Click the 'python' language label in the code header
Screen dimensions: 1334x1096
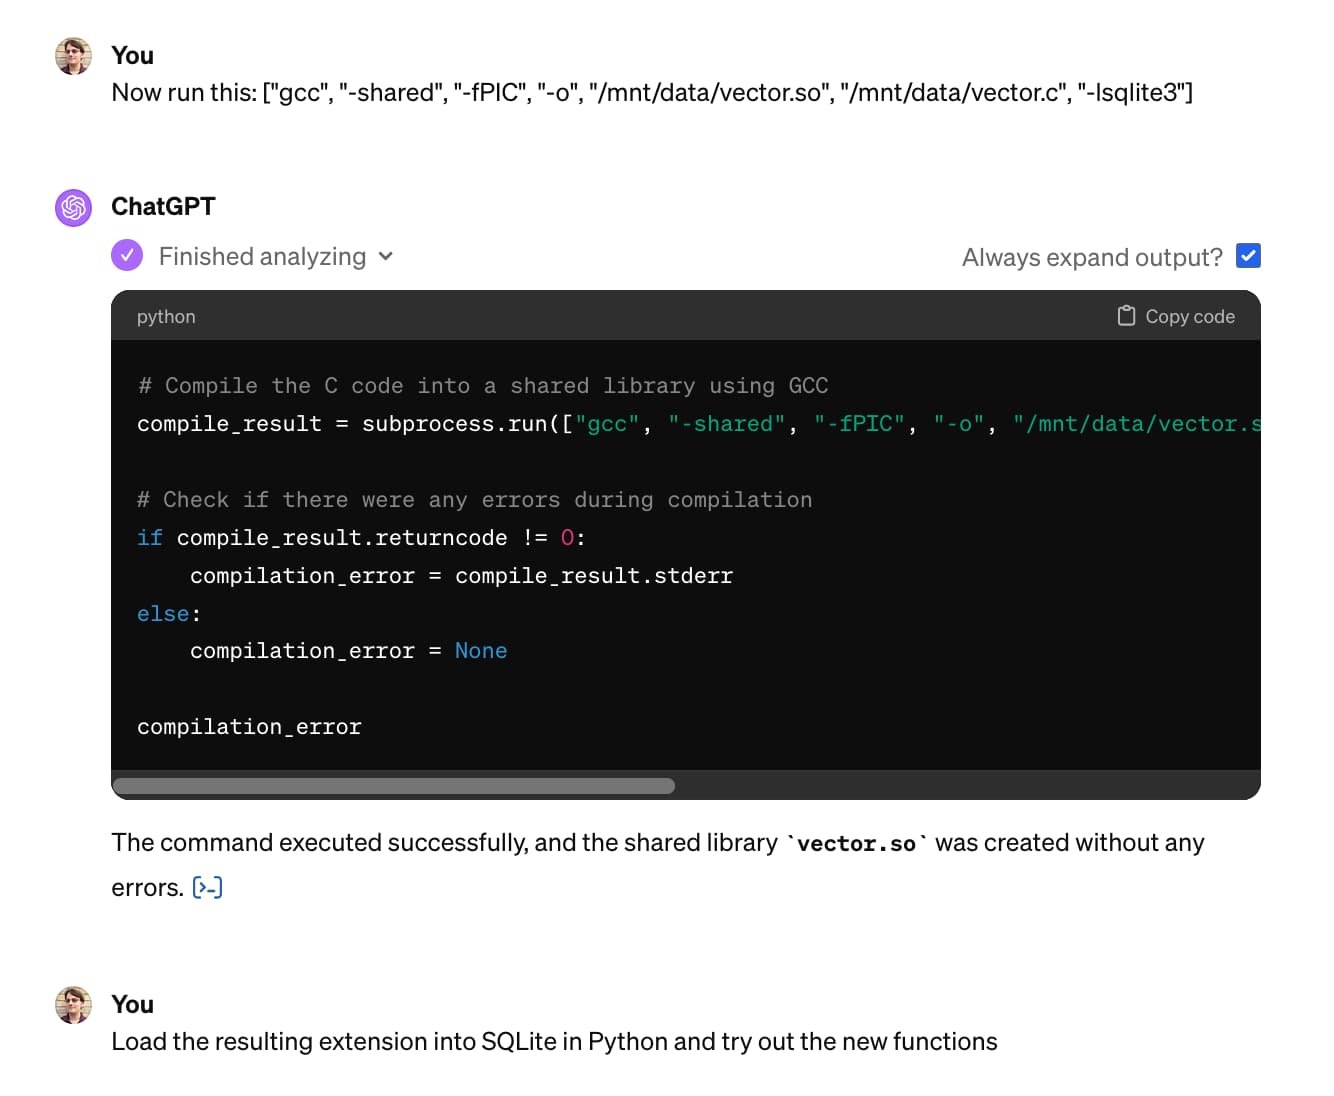(166, 316)
